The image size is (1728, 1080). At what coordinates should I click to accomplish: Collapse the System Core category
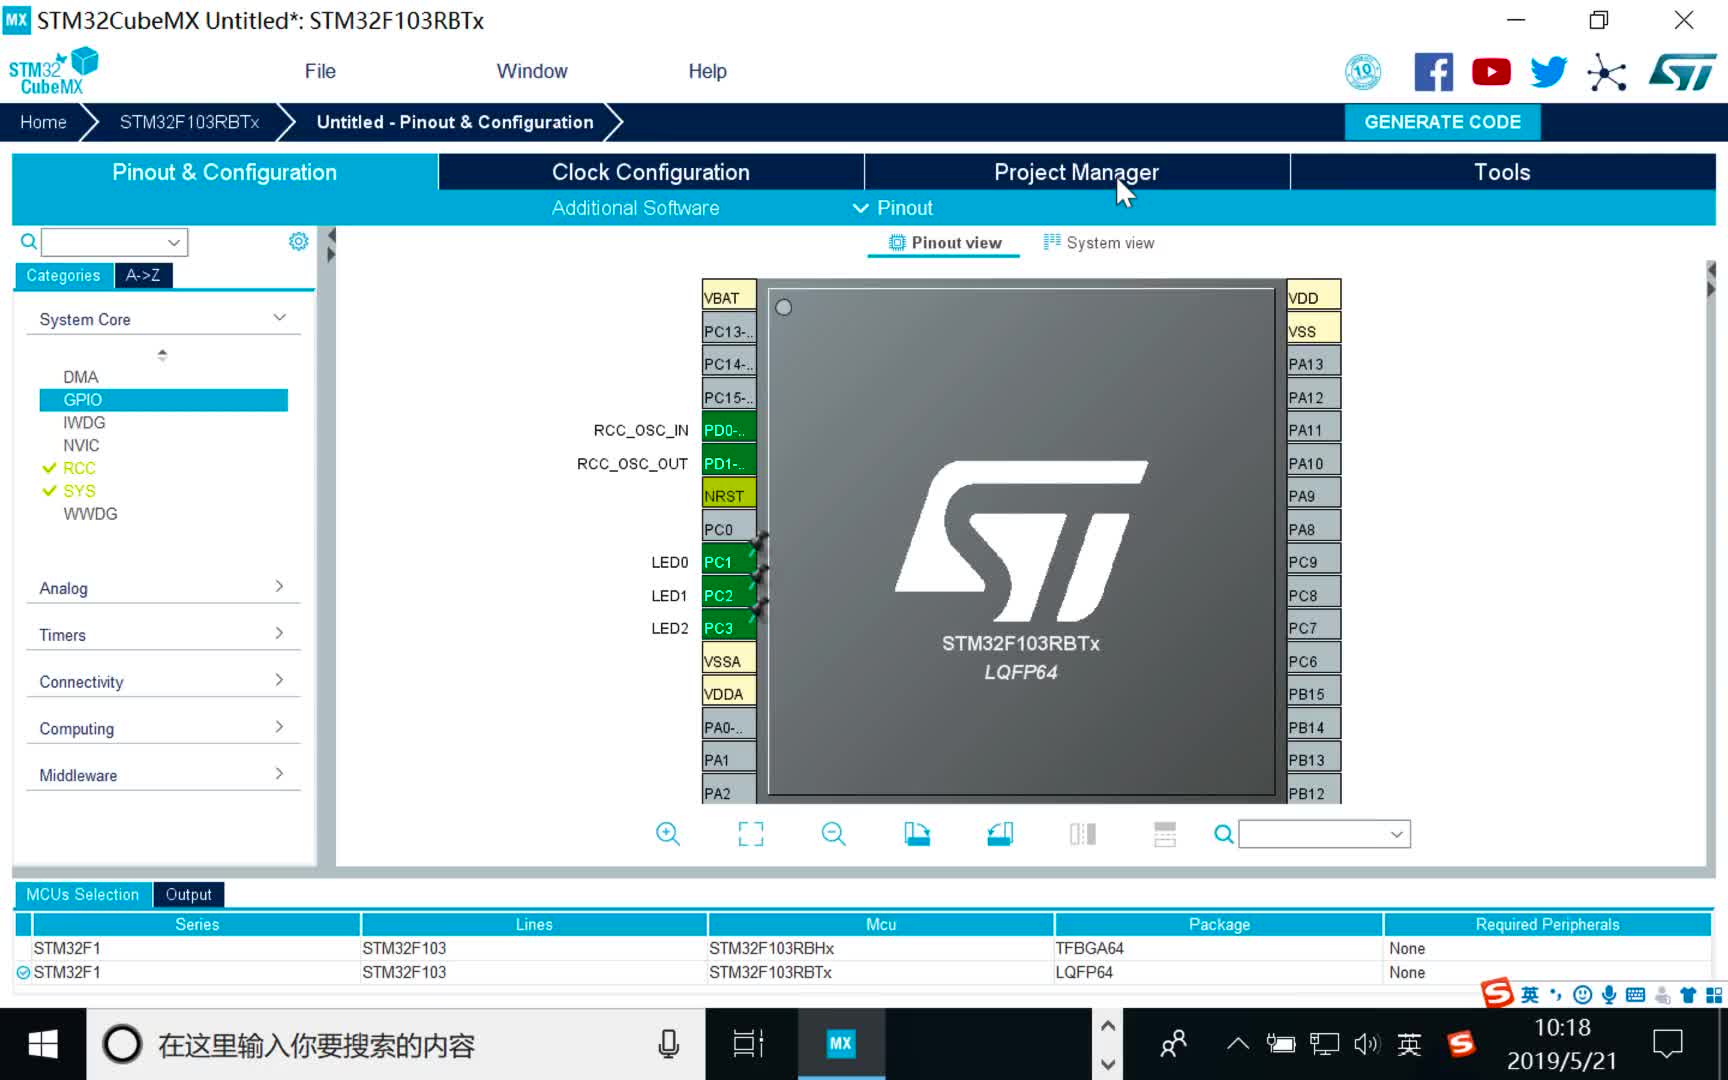coord(279,318)
